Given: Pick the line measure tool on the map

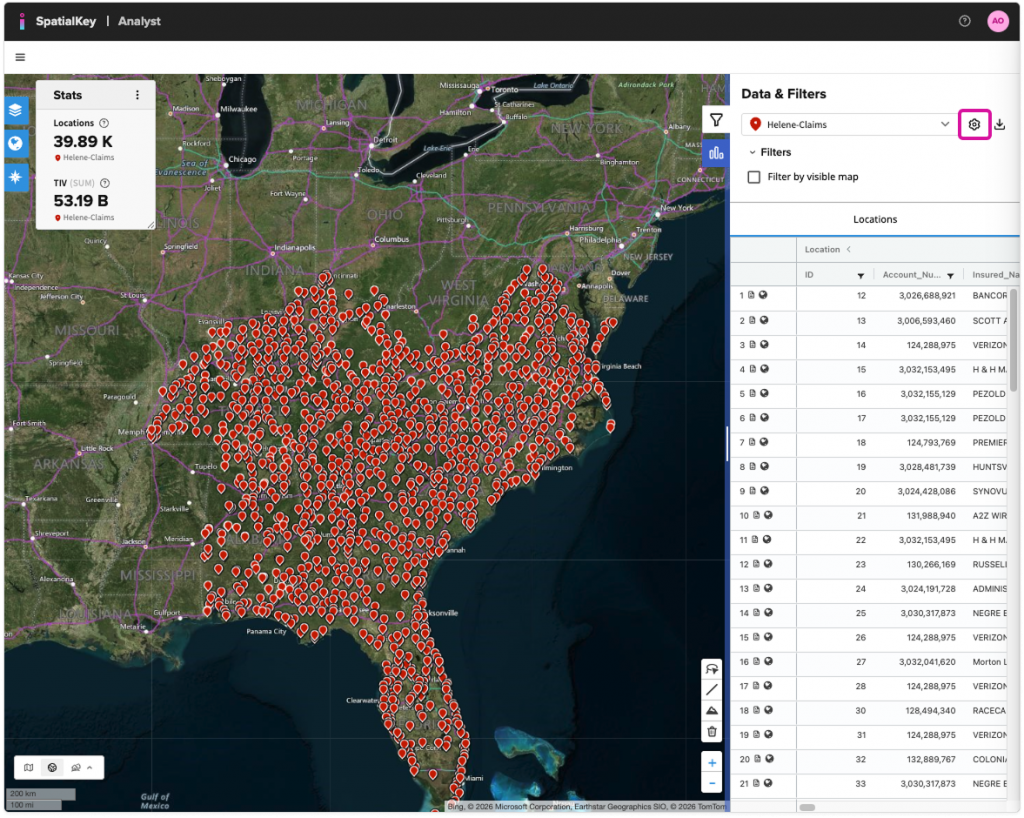Looking at the screenshot, I should pos(712,690).
